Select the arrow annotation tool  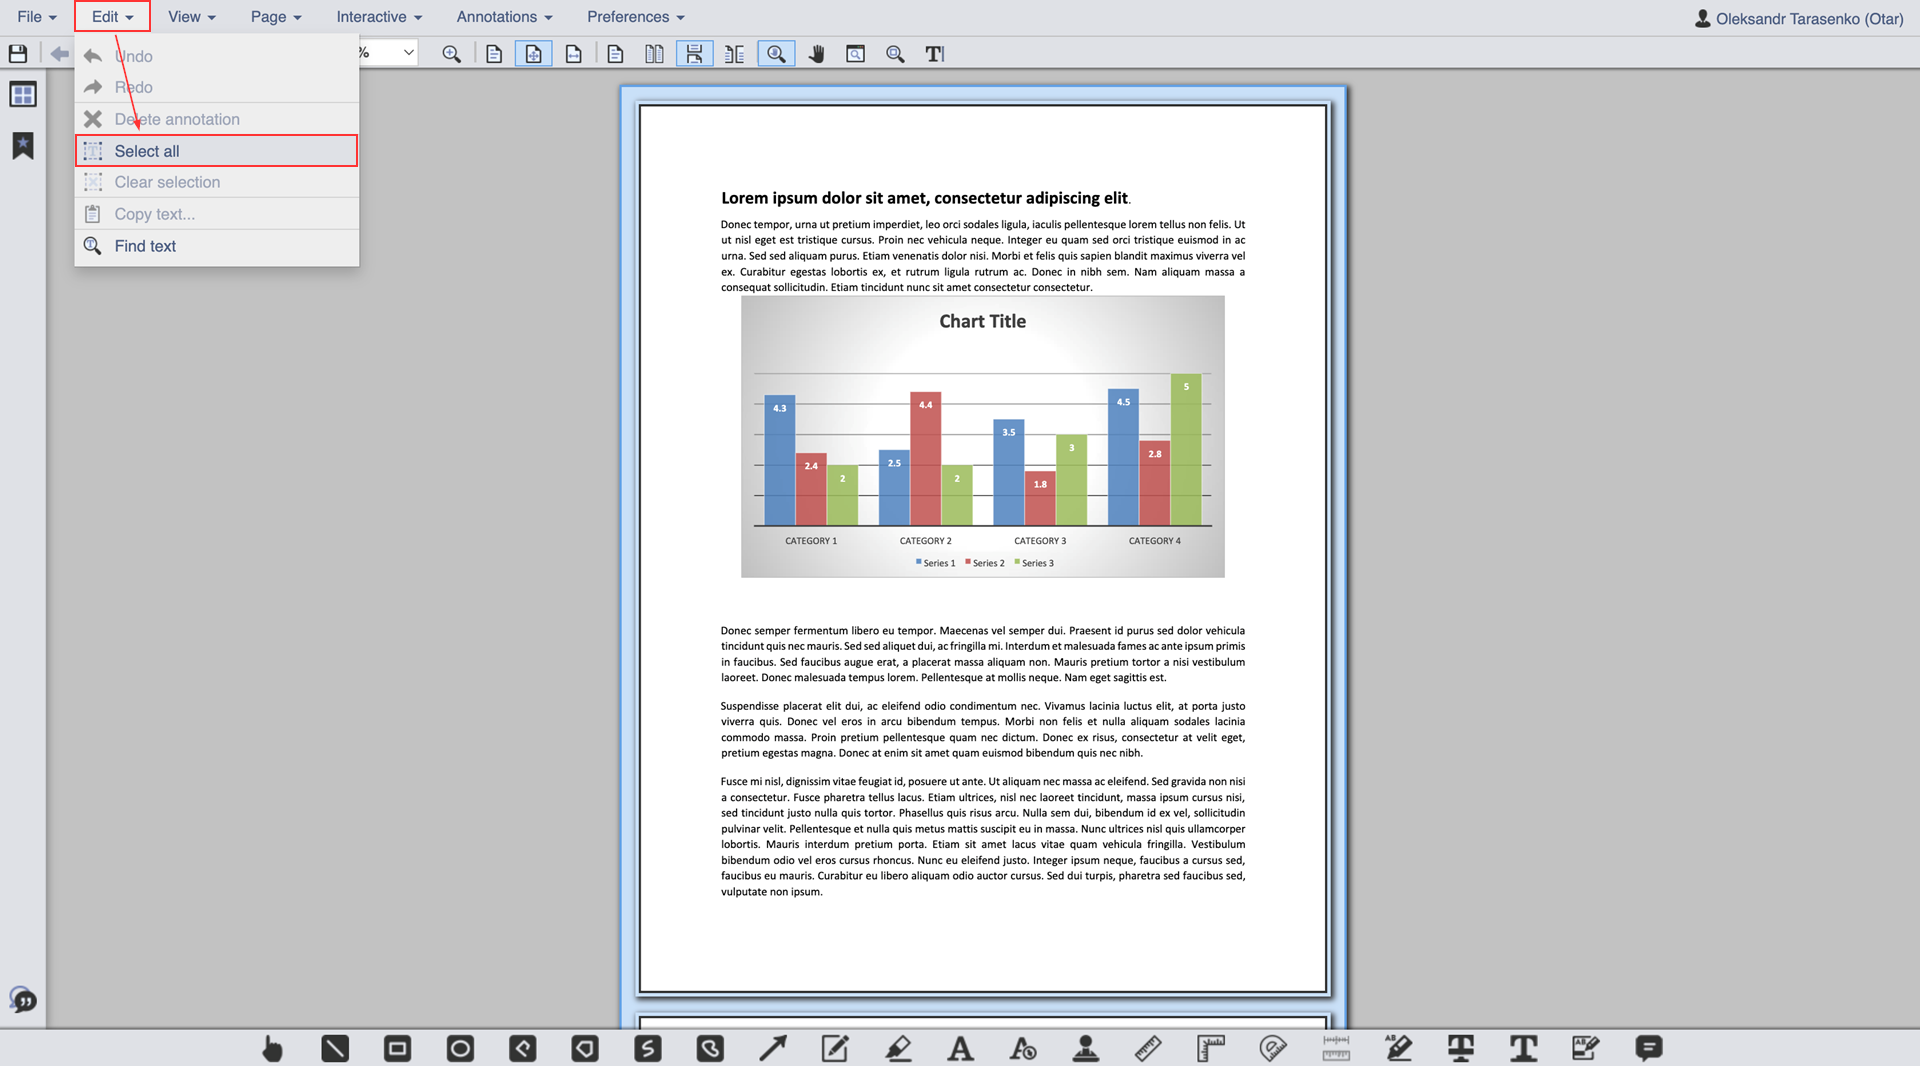772,1048
